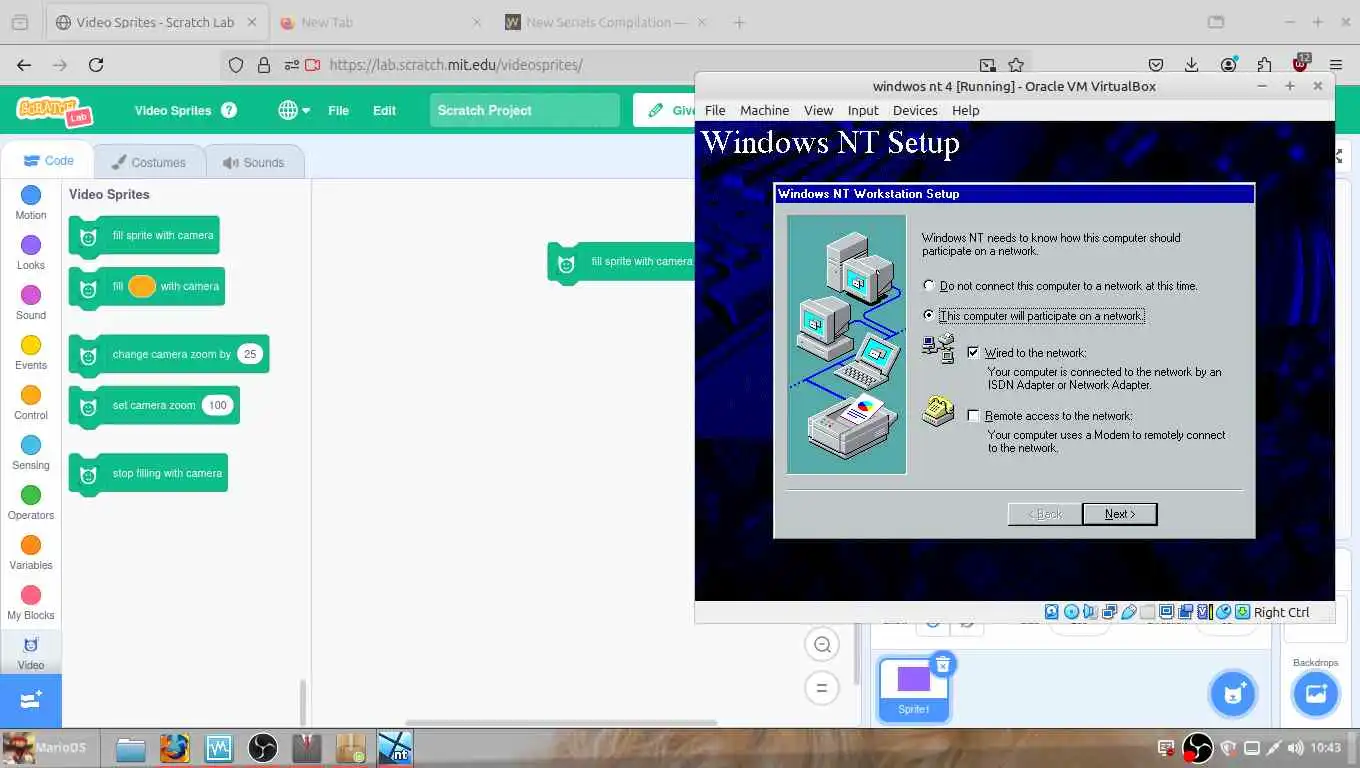Open the VirtualBox Machine menu
Image resolution: width=1360 pixels, height=768 pixels.
(764, 110)
